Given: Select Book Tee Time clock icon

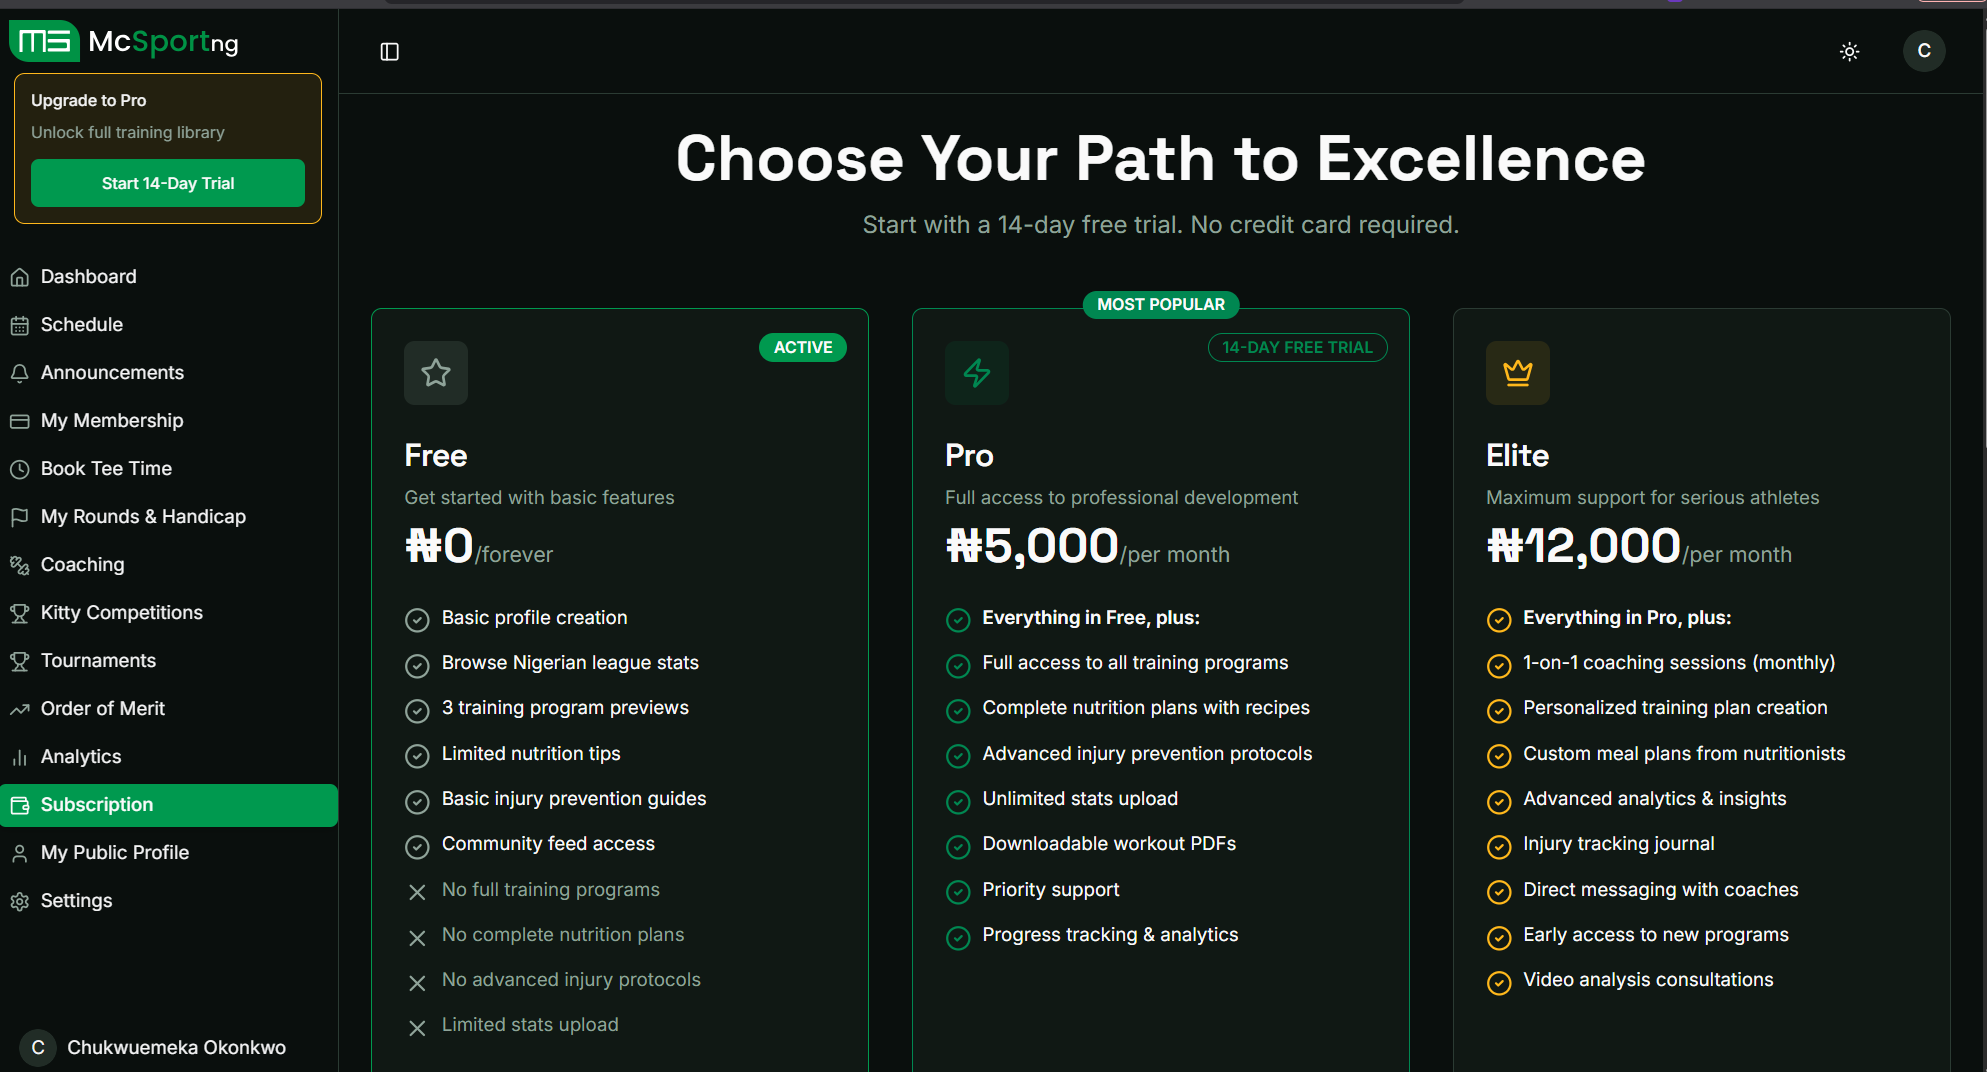Looking at the screenshot, I should [20, 469].
